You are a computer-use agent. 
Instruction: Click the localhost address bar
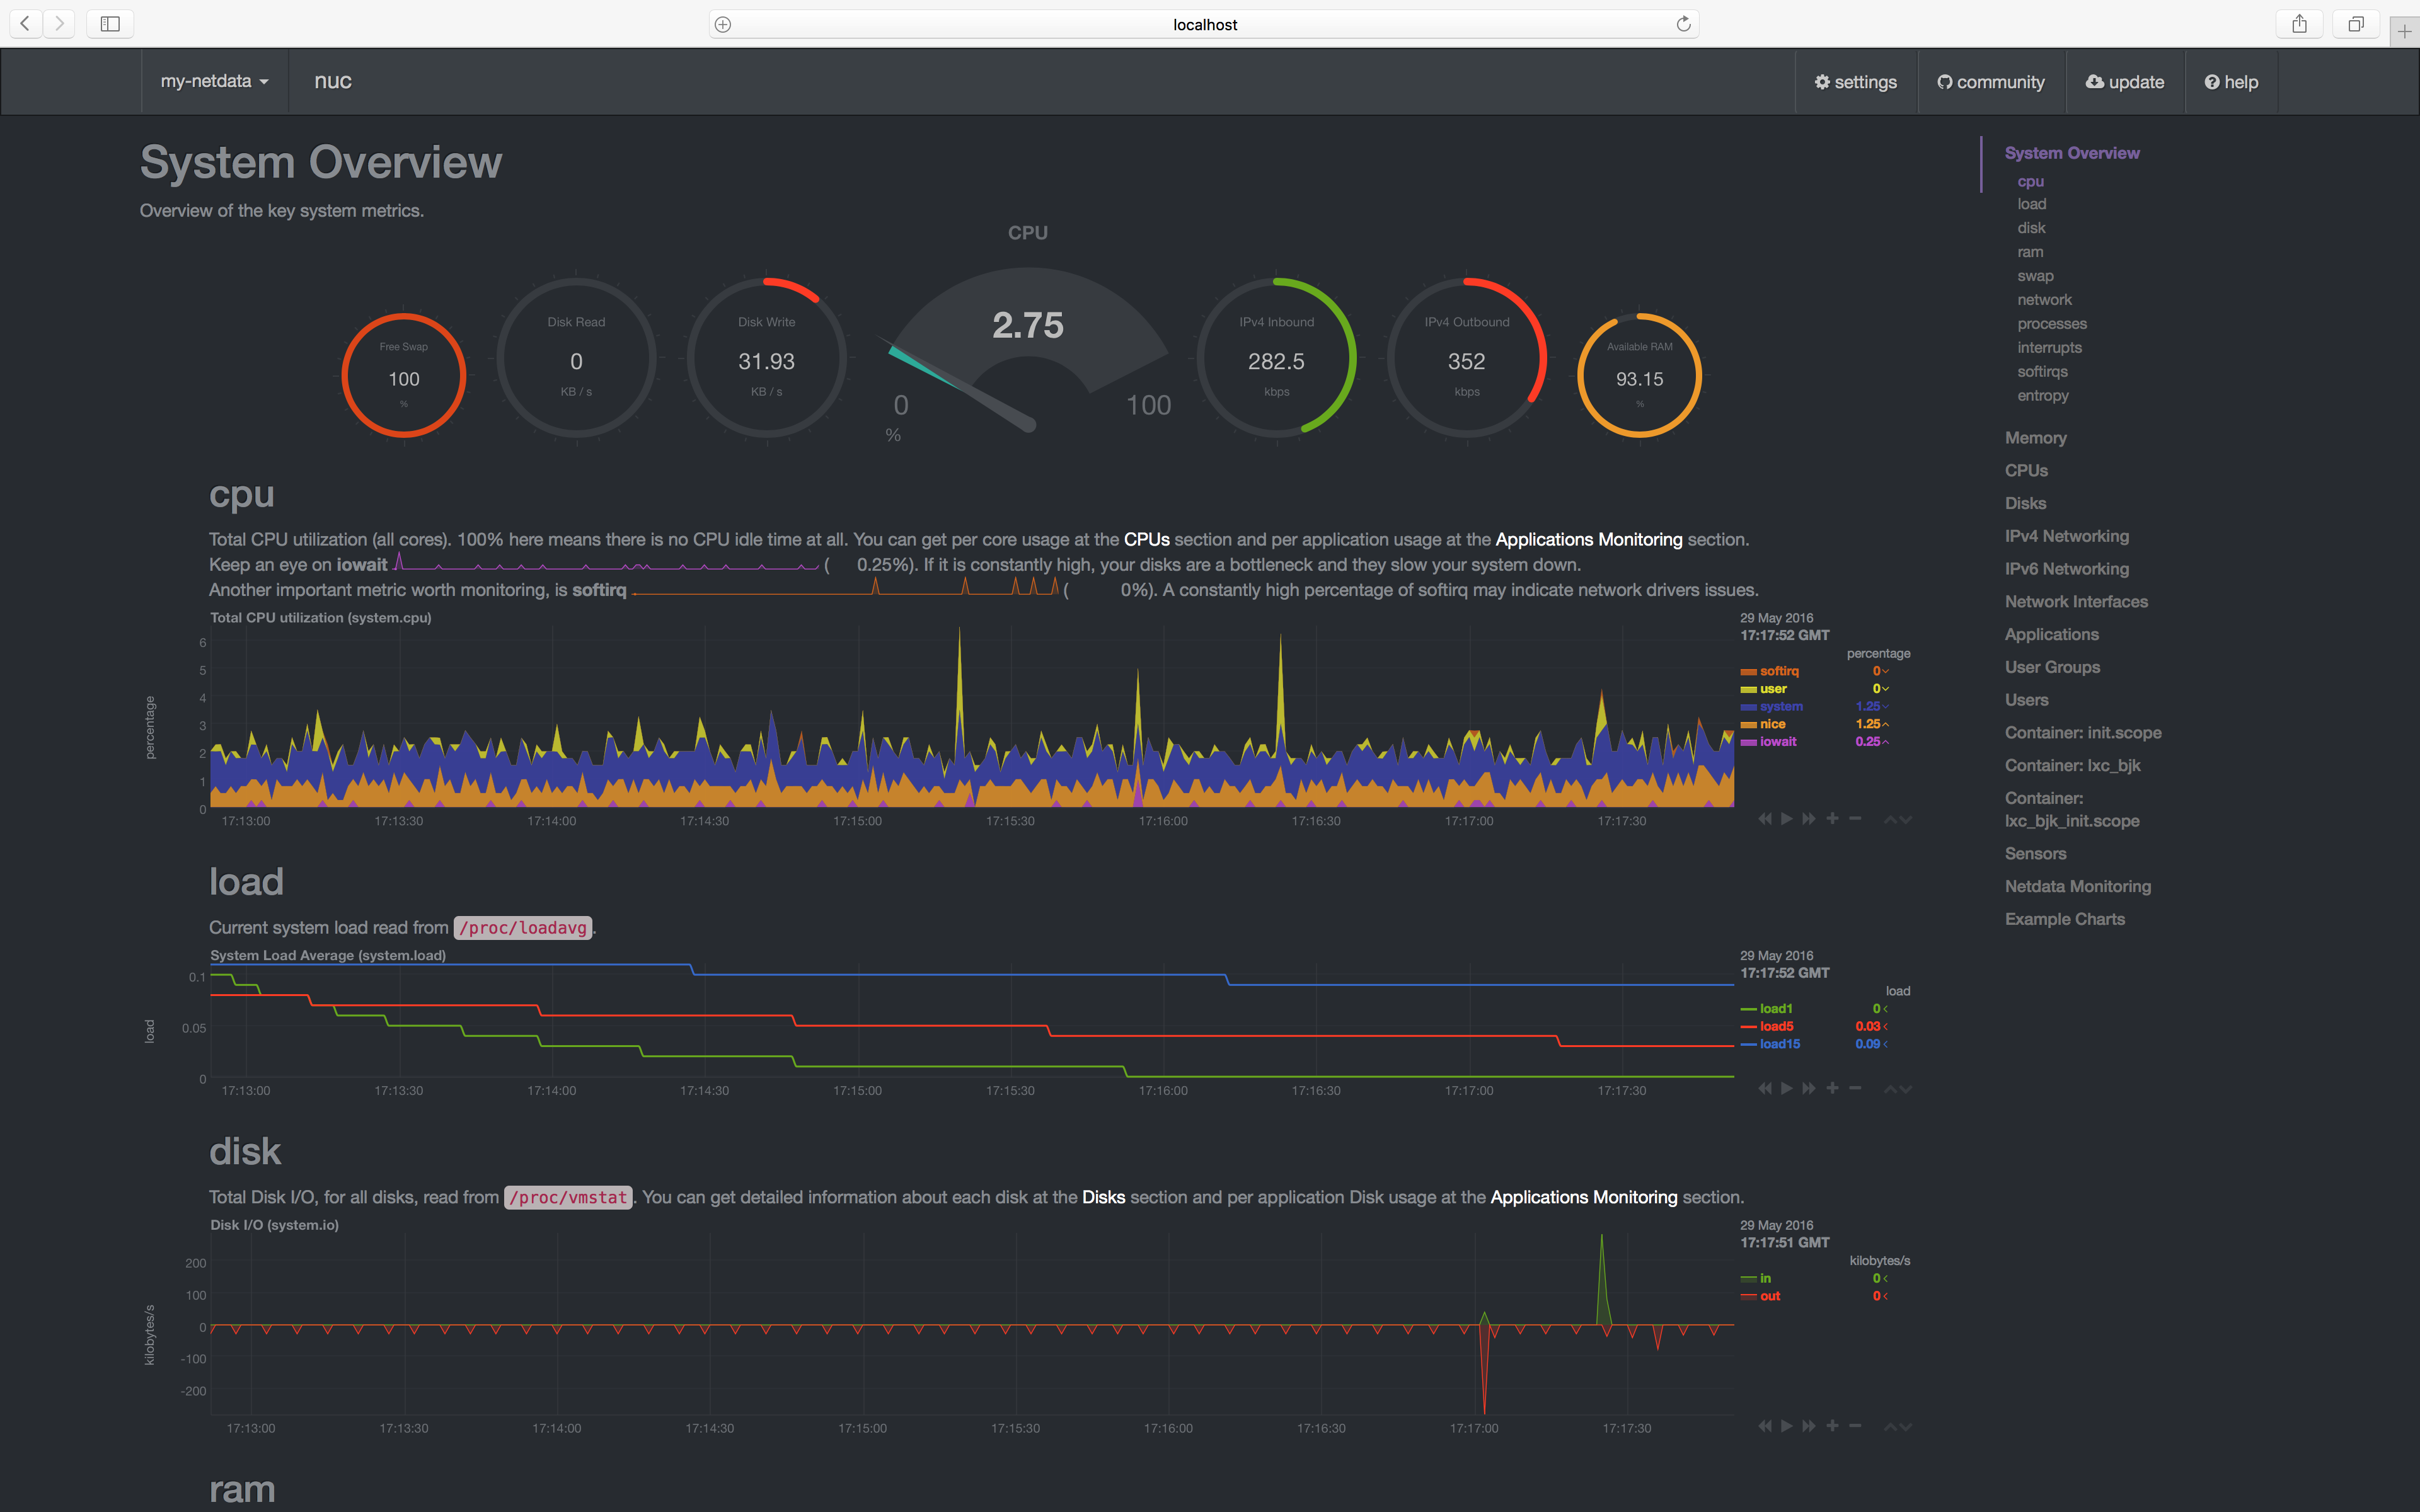1204,24
